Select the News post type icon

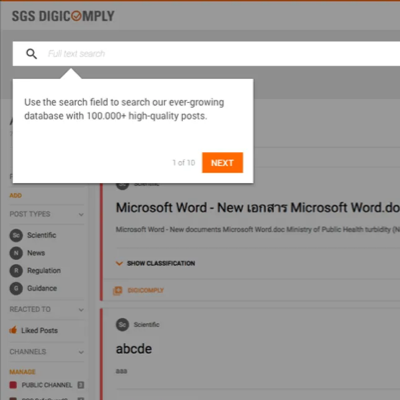pyautogui.click(x=16, y=253)
